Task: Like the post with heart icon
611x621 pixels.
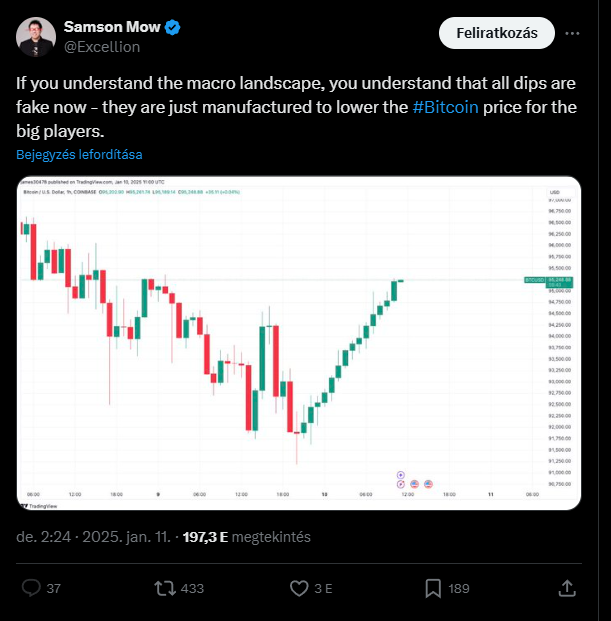Action: [x=299, y=588]
